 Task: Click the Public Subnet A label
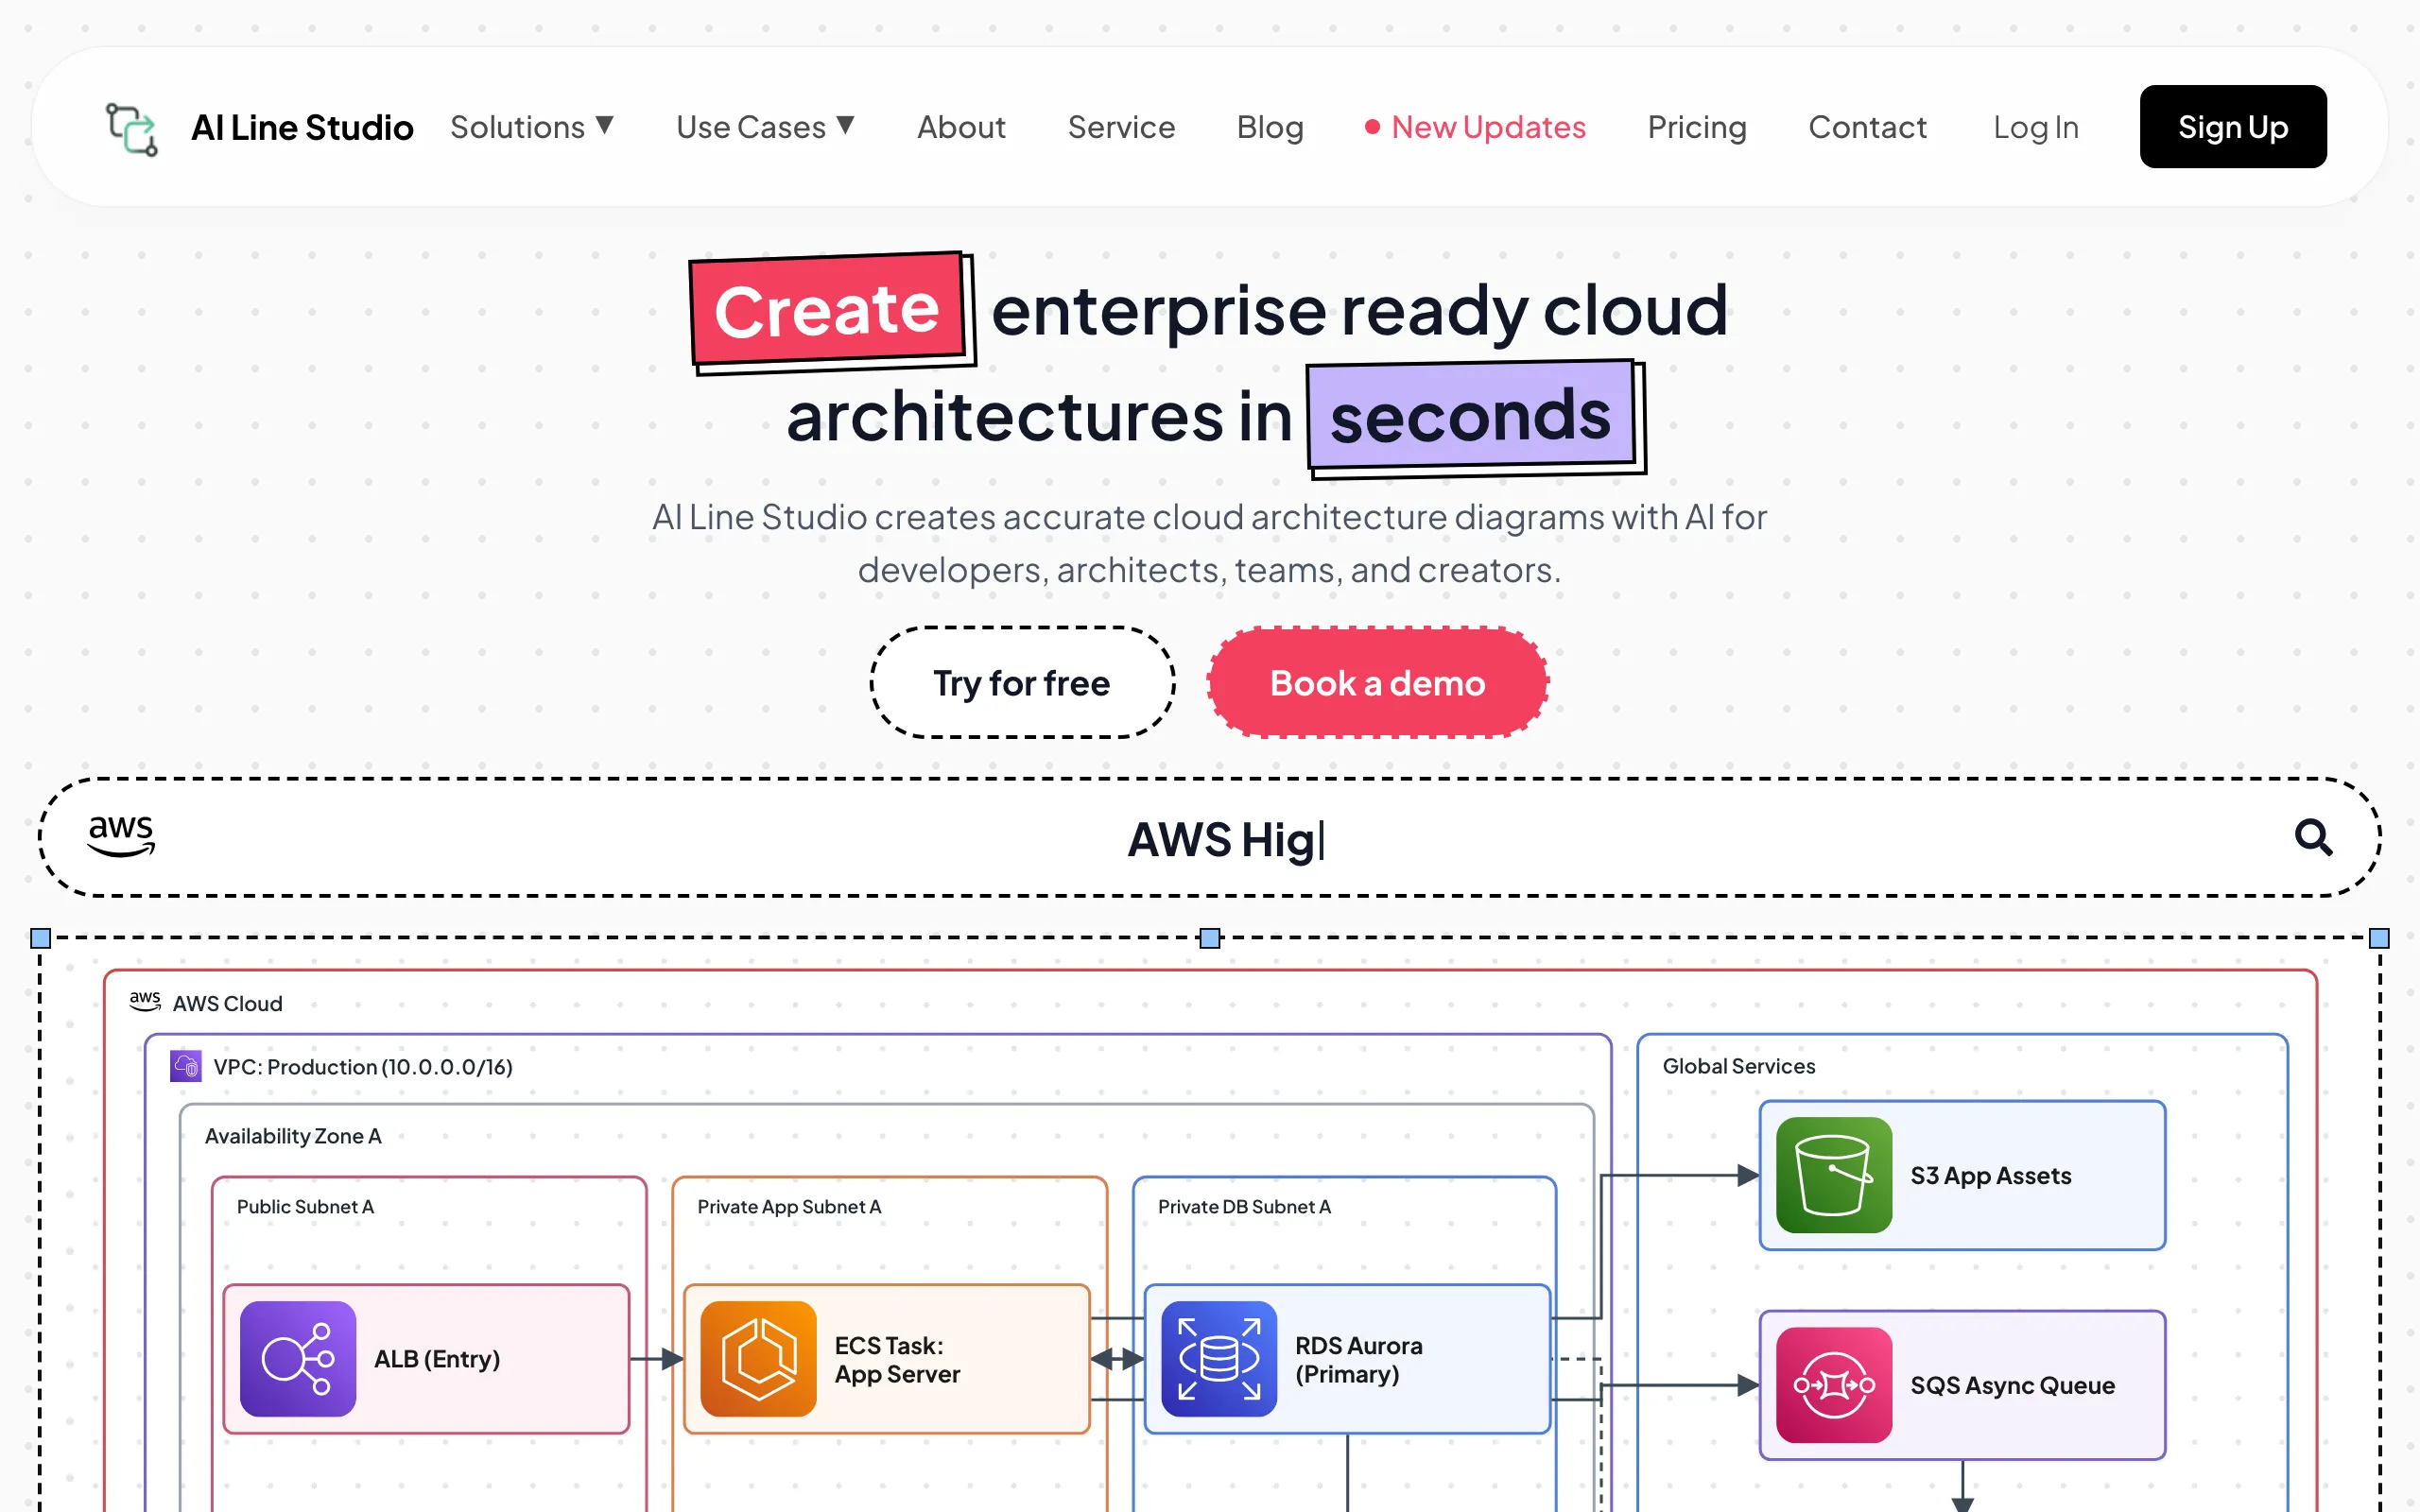pyautogui.click(x=305, y=1206)
